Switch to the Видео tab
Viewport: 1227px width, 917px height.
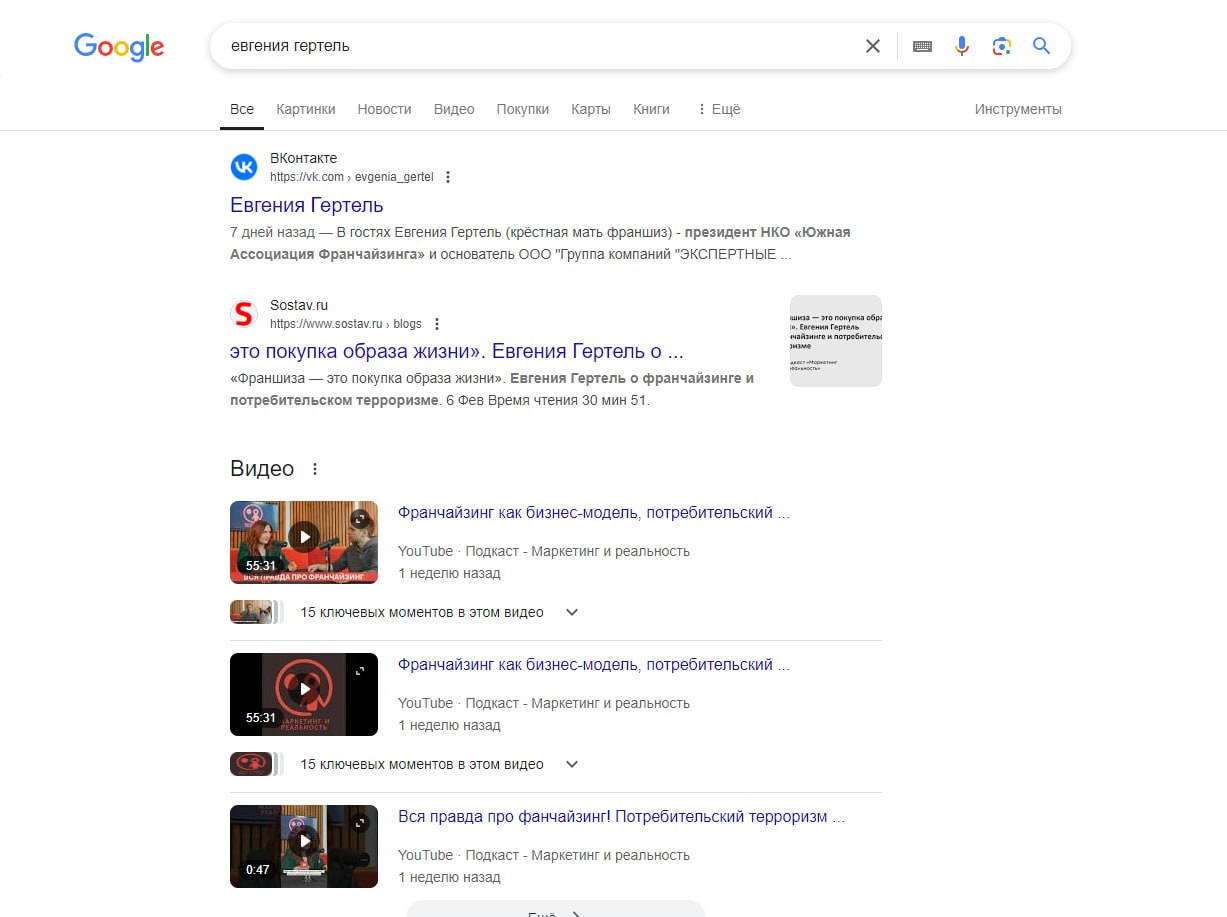pyautogui.click(x=454, y=109)
